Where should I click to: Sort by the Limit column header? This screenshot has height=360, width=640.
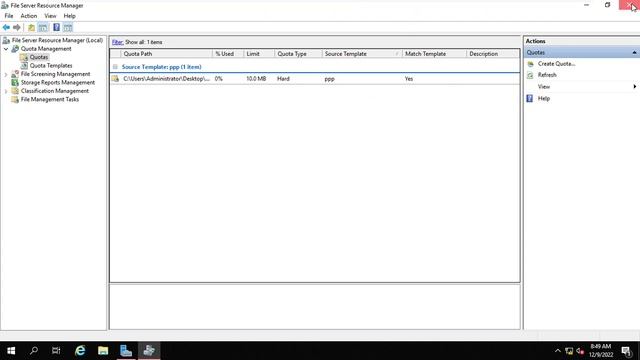click(259, 54)
